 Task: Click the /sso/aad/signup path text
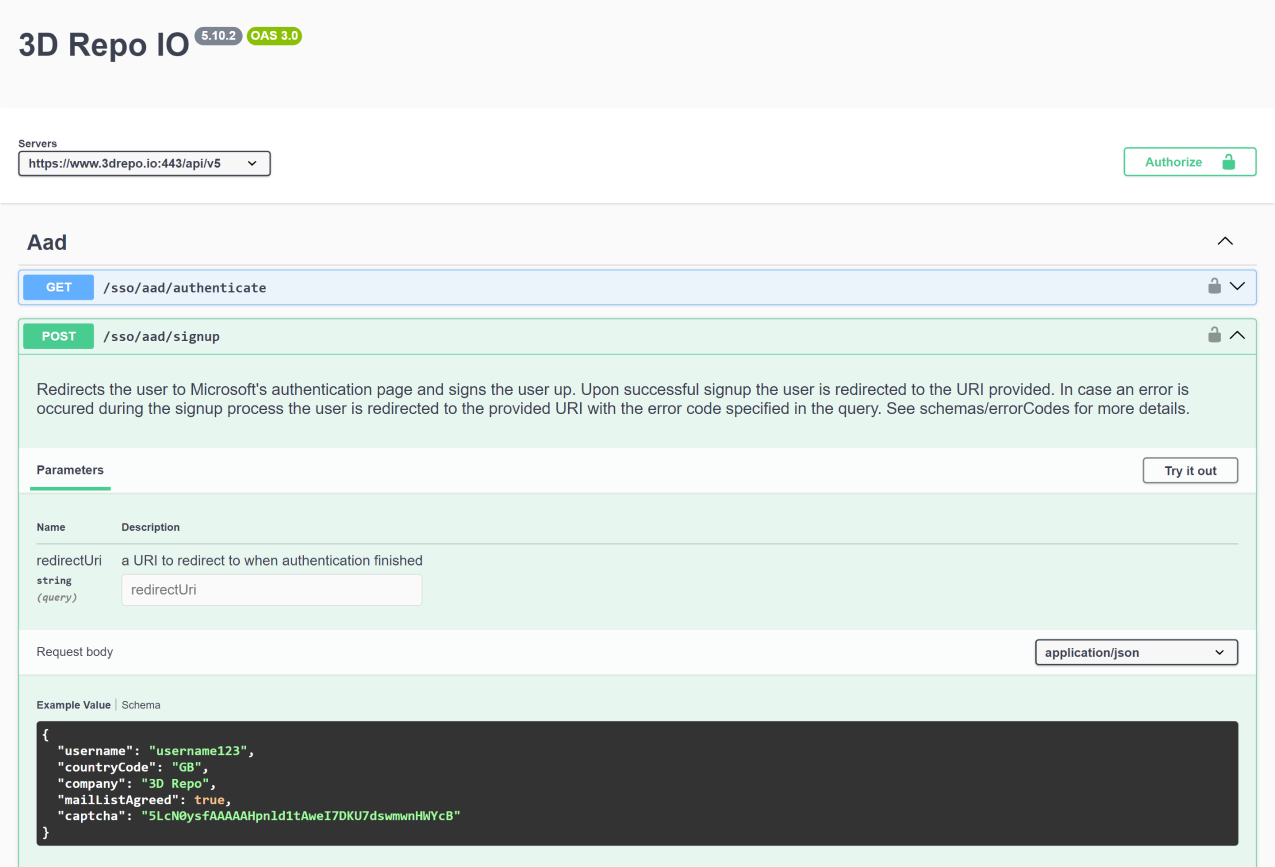click(161, 337)
